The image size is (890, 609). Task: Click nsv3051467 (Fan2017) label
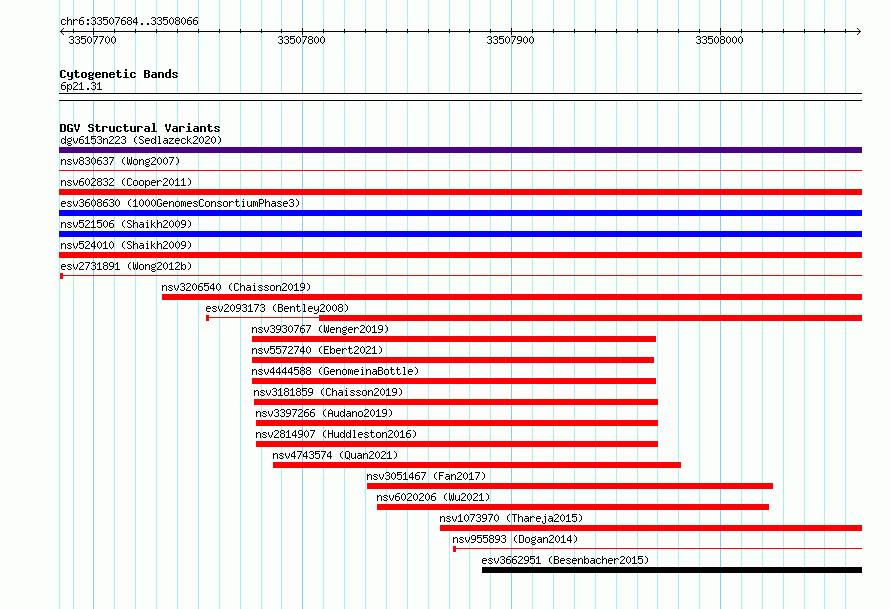tap(426, 476)
